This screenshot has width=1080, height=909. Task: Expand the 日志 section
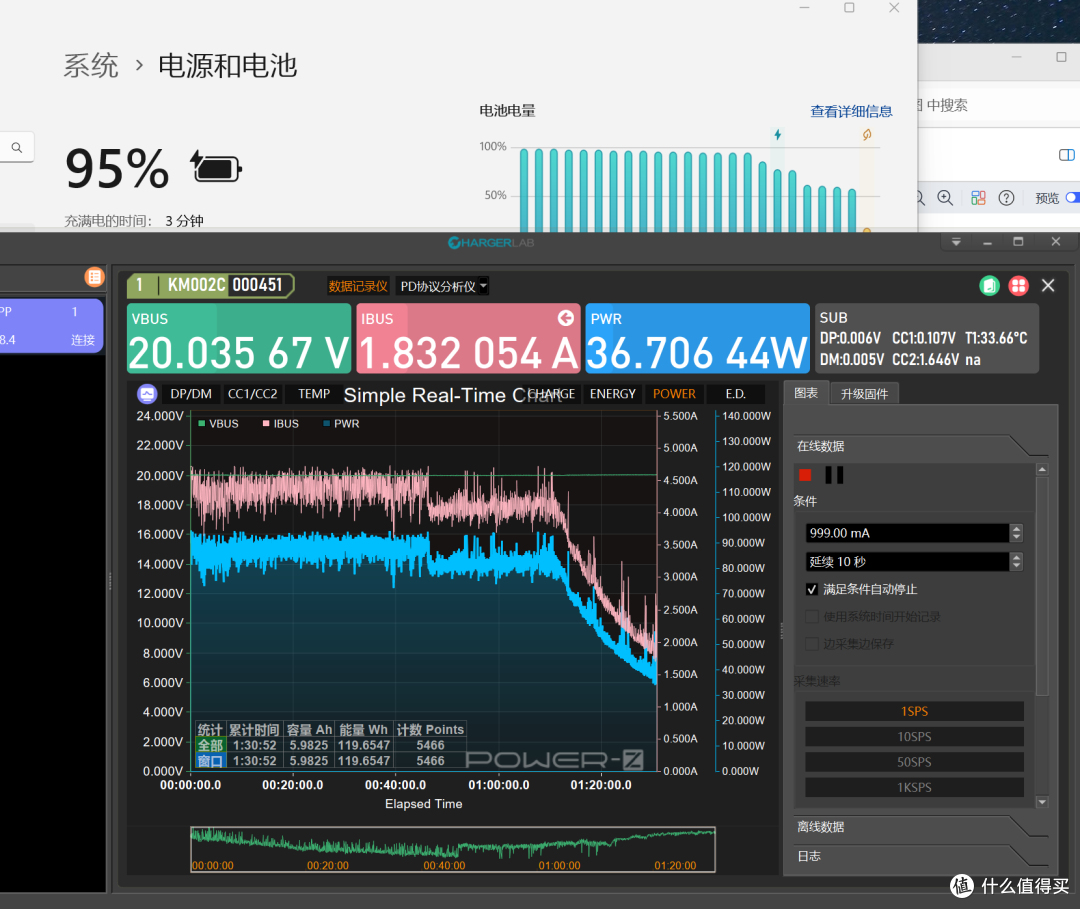tap(922, 856)
